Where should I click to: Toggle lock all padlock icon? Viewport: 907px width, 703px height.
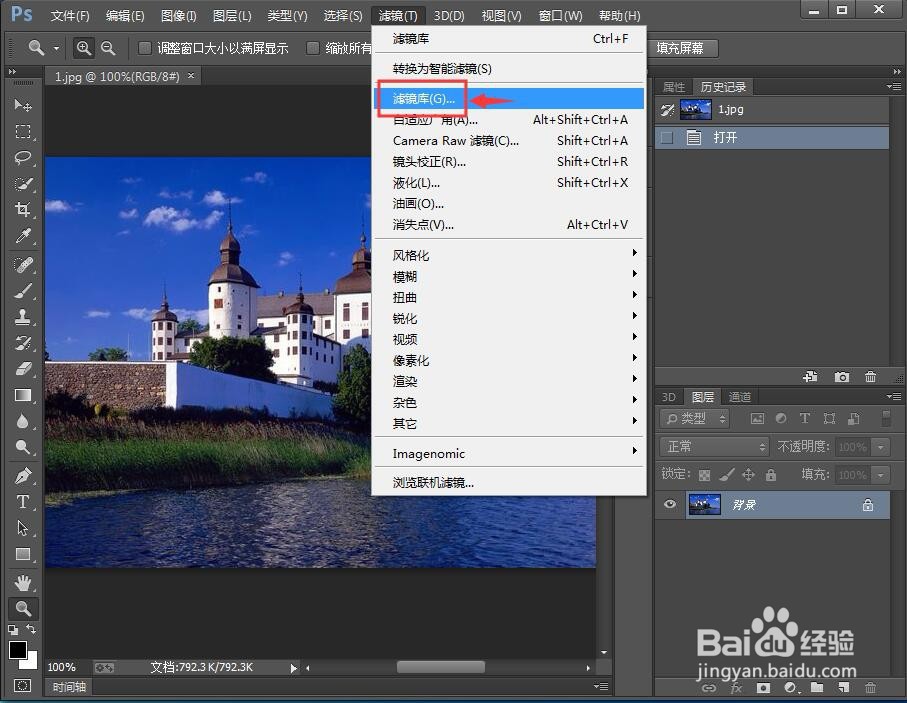tap(770, 475)
